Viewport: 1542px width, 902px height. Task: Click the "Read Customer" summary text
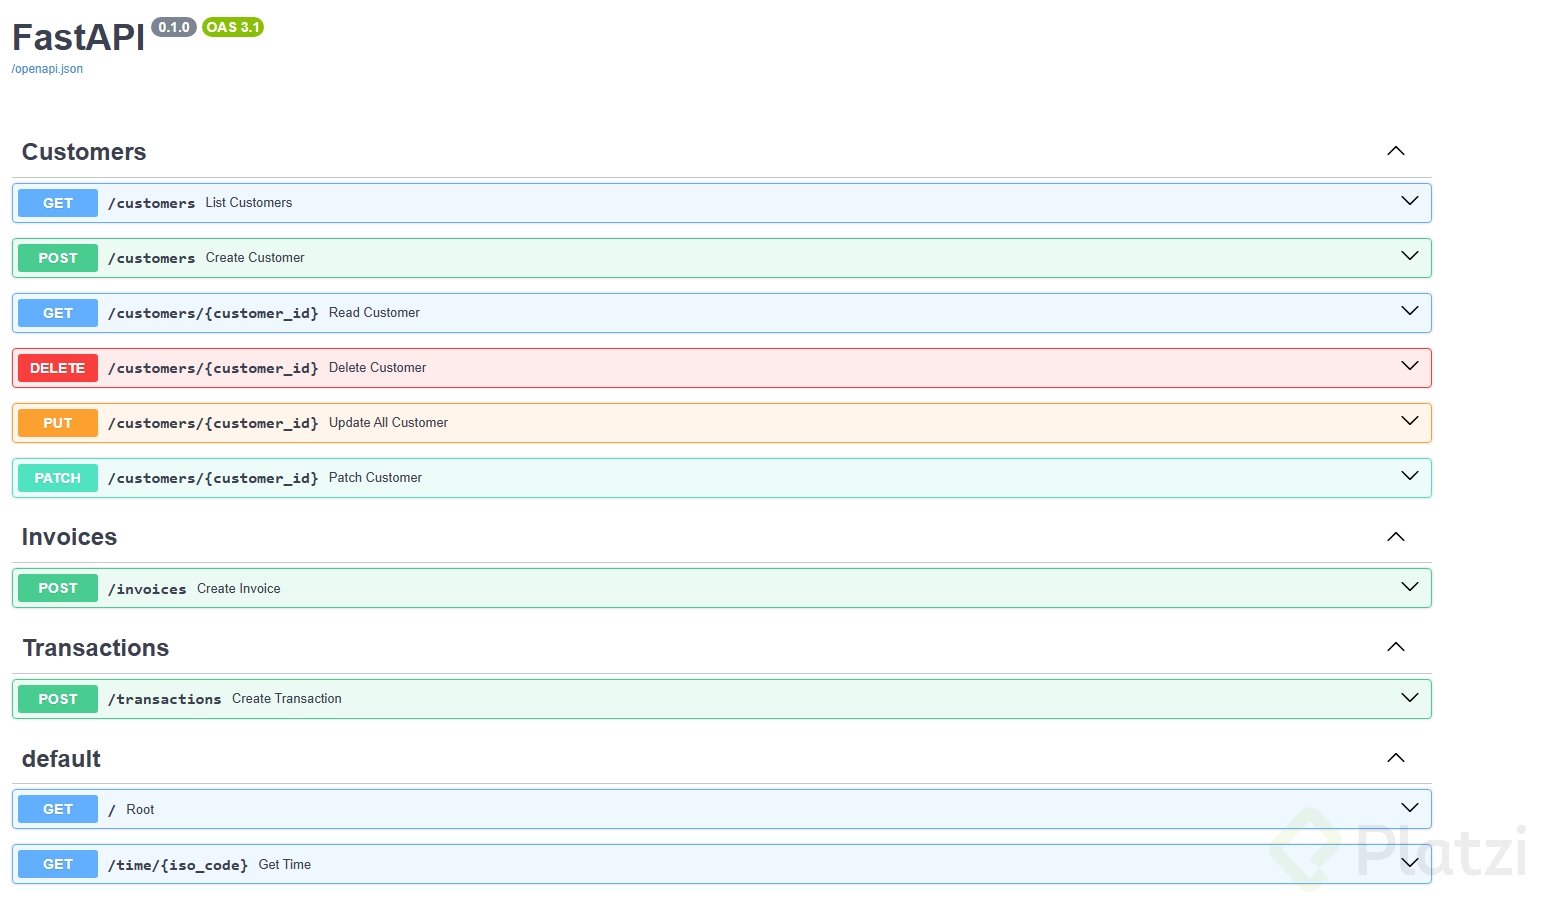374,312
